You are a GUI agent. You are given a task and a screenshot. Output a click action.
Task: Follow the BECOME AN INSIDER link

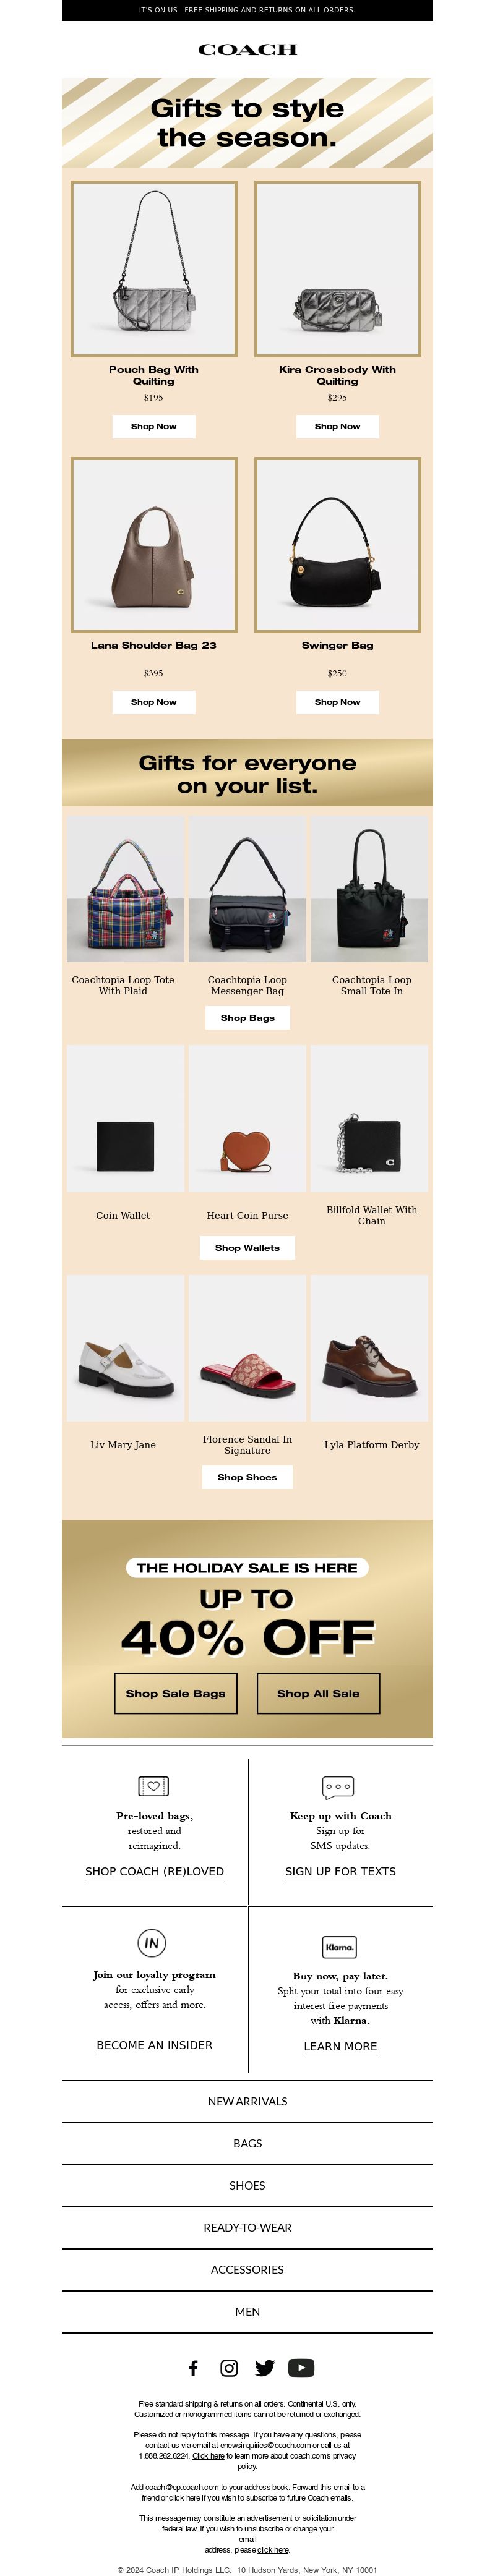(155, 2045)
